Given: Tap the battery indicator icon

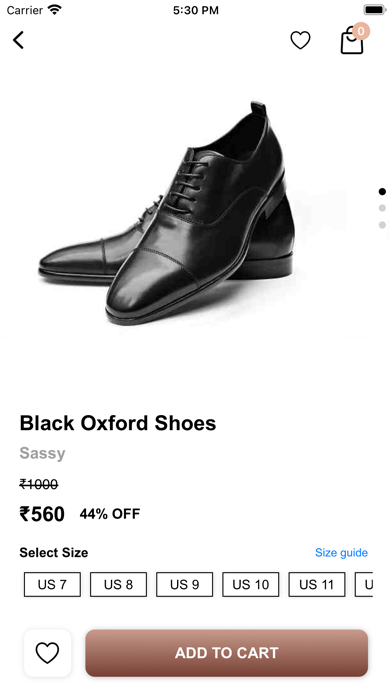Looking at the screenshot, I should [375, 10].
